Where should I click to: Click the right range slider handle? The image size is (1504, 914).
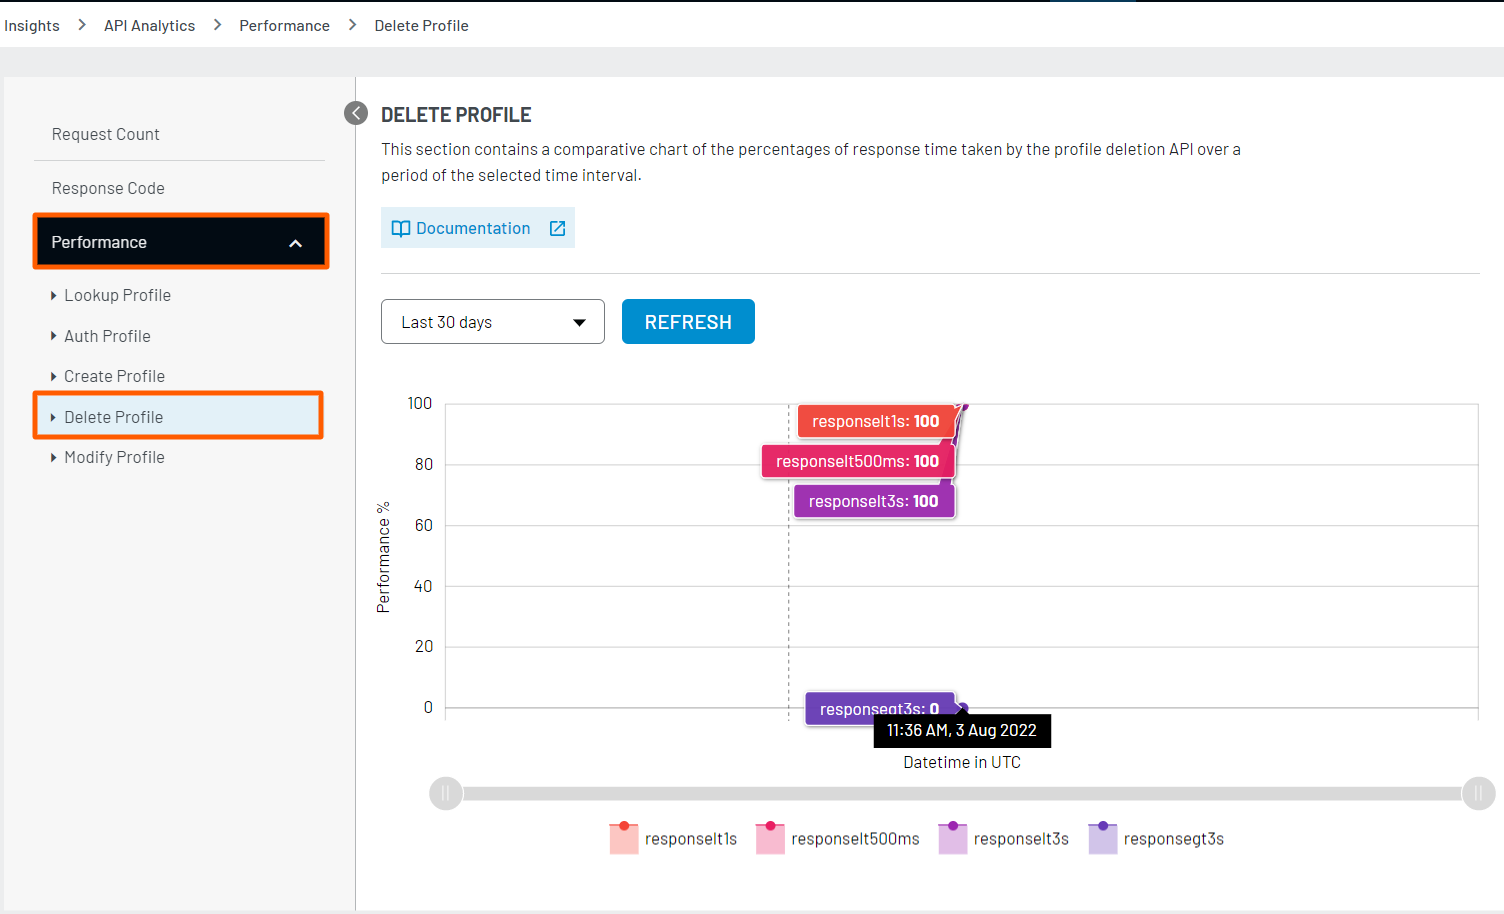tap(1477, 794)
